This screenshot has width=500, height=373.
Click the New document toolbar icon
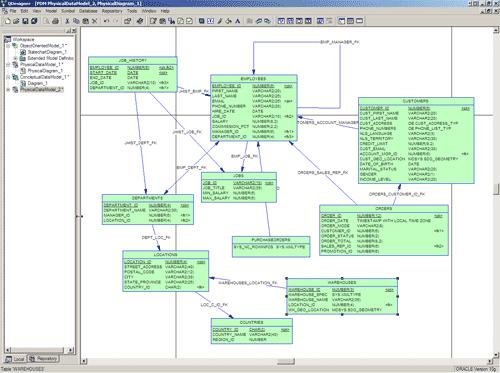[7, 21]
